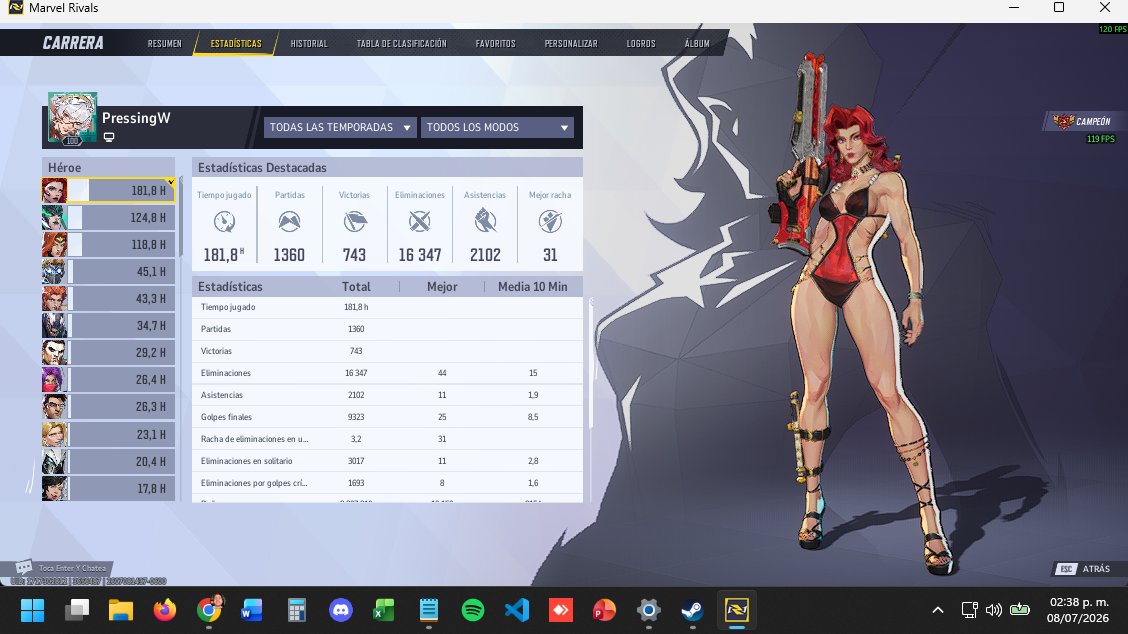Open the Todos los modos dropdown
1128x634 pixels.
tap(497, 127)
